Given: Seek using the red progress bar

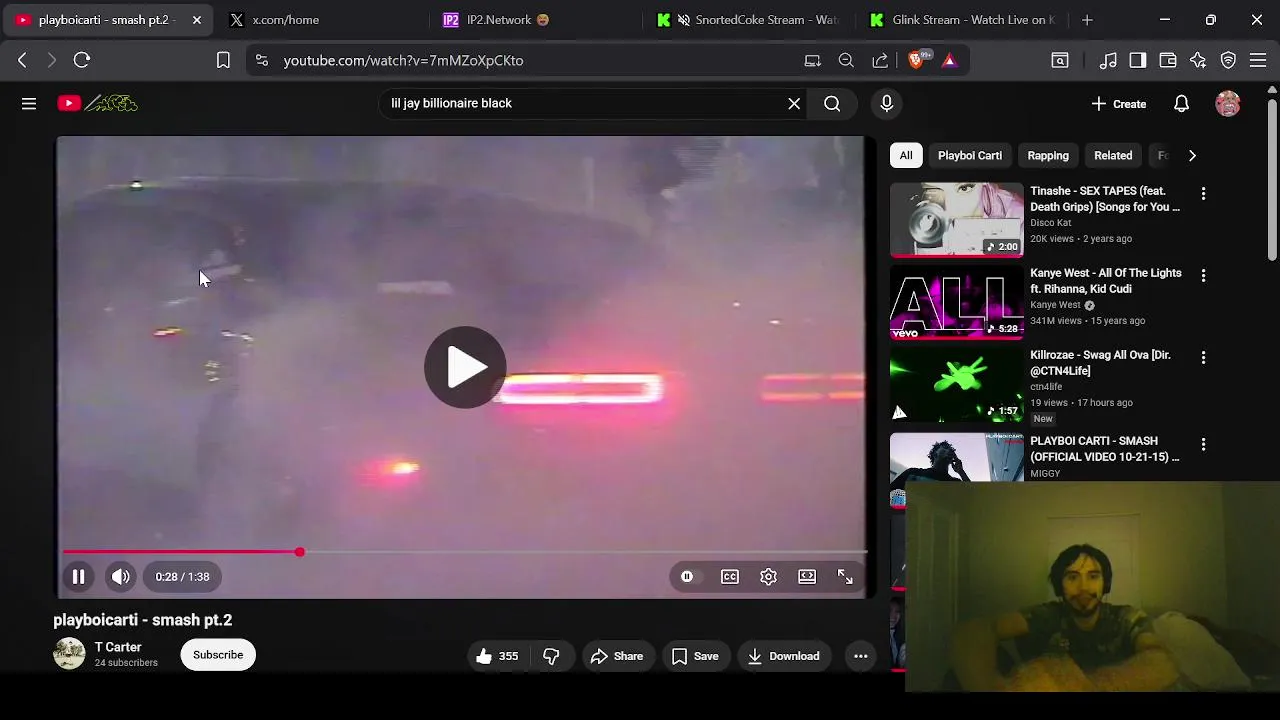Looking at the screenshot, I should 465,552.
